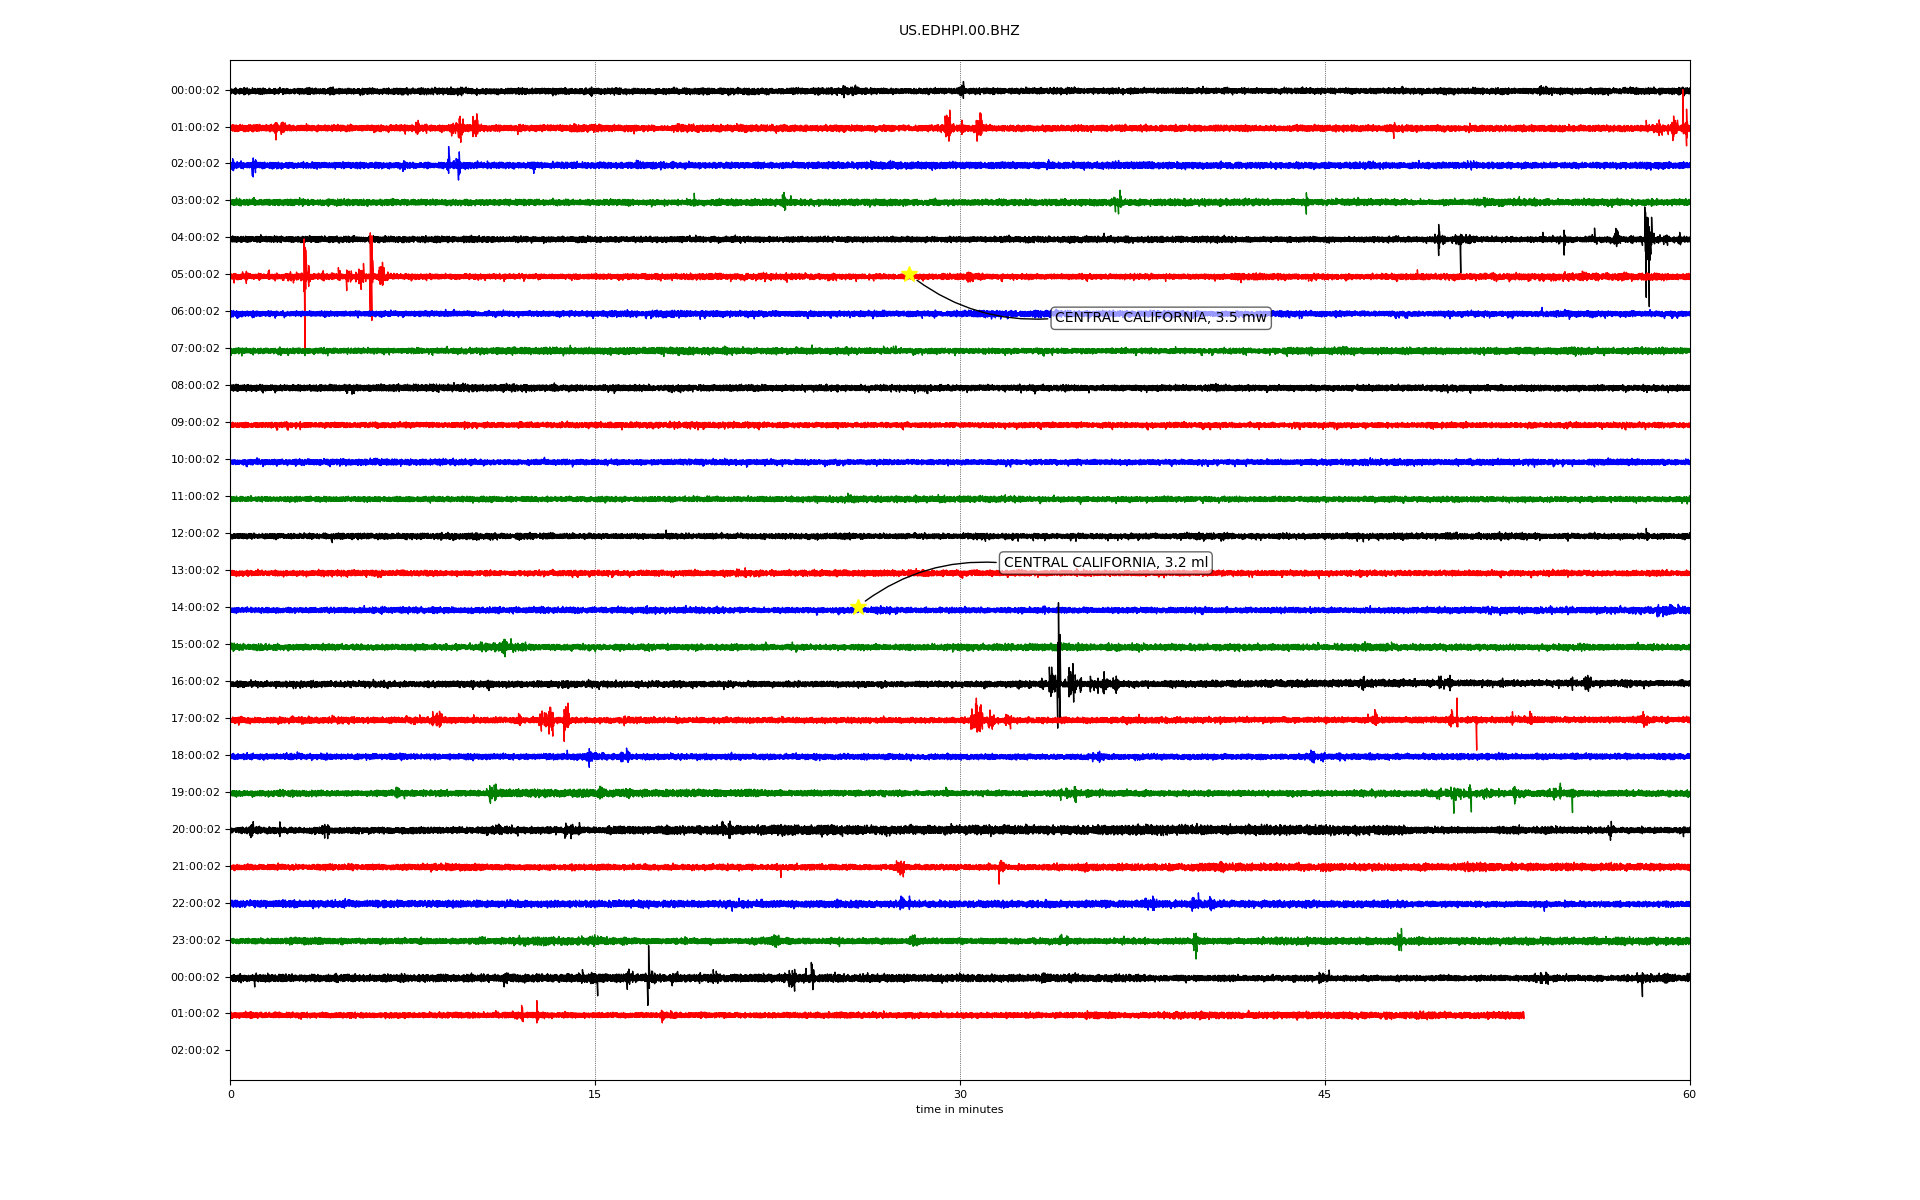The height and width of the screenshot is (1200, 1920).
Task: Click the CENTRAL CALIFORNIA 3.5 mw annotation
Action: 1160,318
